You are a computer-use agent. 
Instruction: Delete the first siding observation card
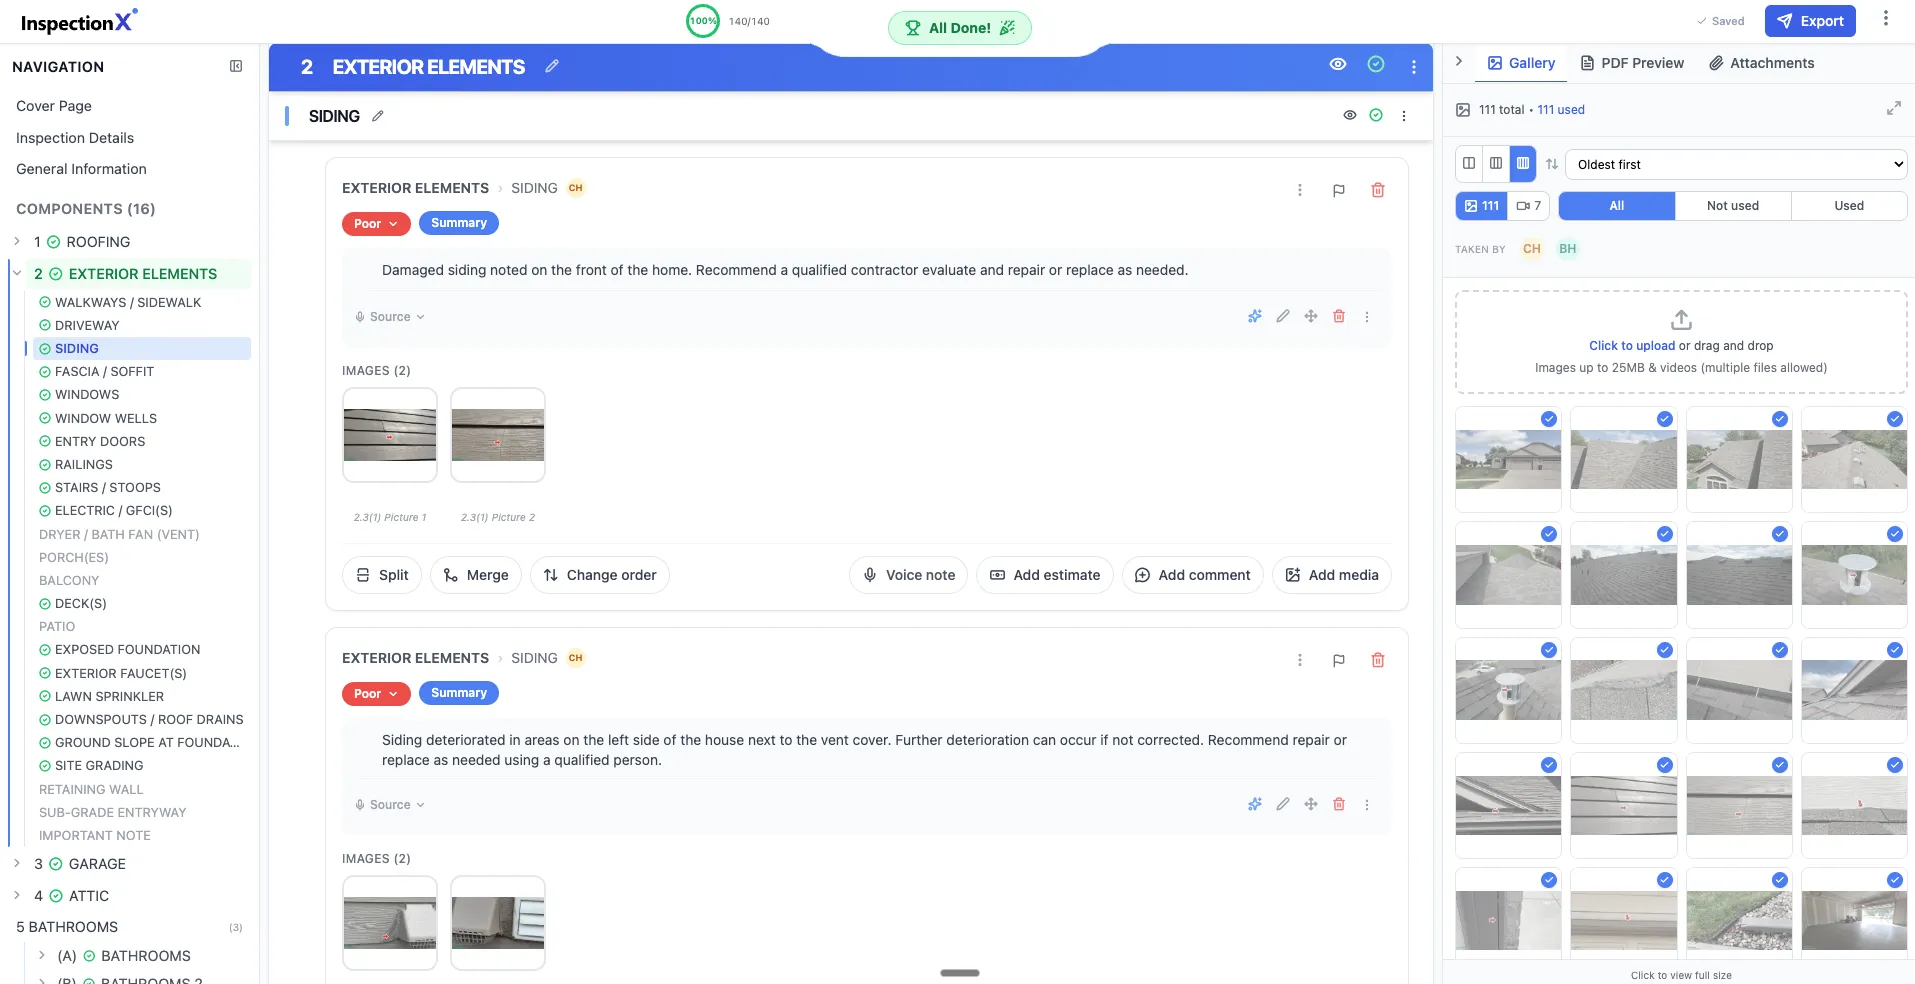tap(1377, 190)
